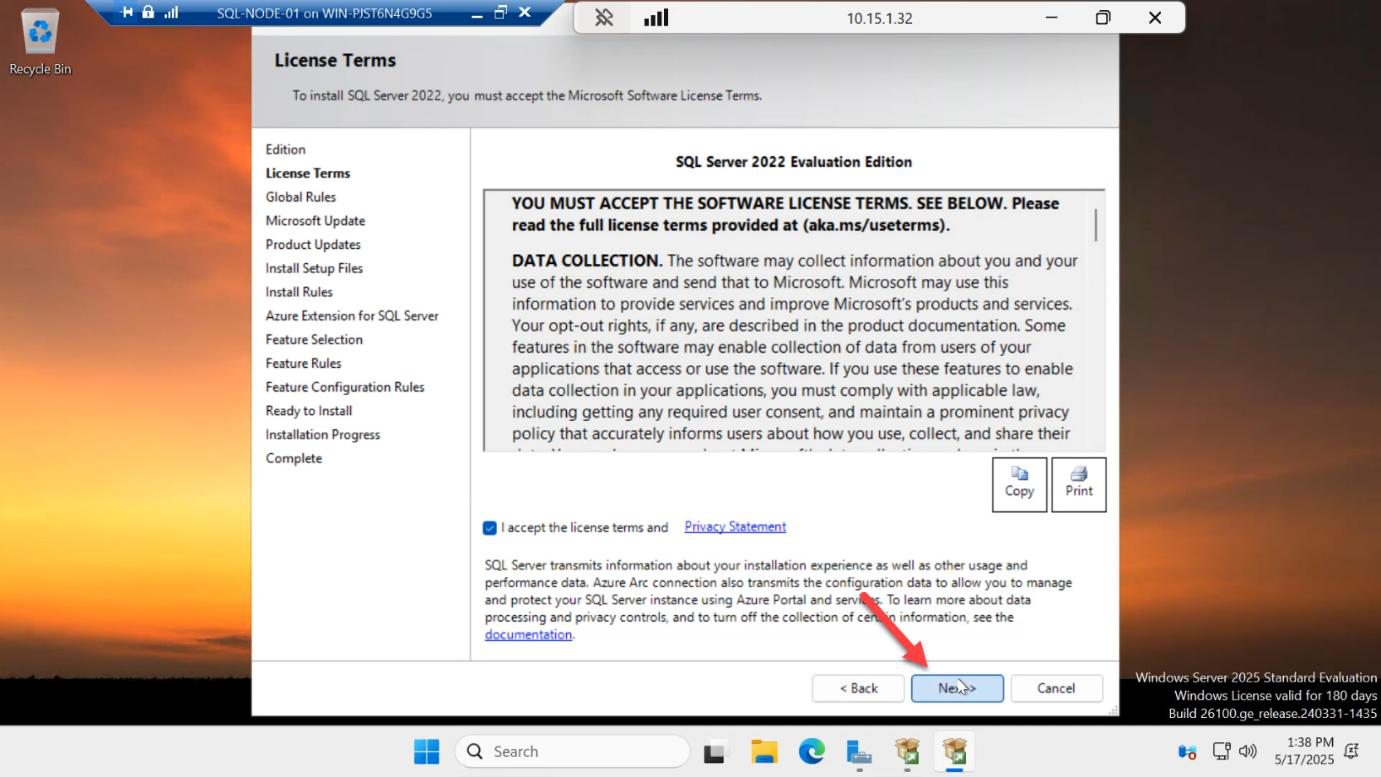Open the Recycle Bin desktop icon
Image resolution: width=1381 pixels, height=777 pixels.
point(40,42)
